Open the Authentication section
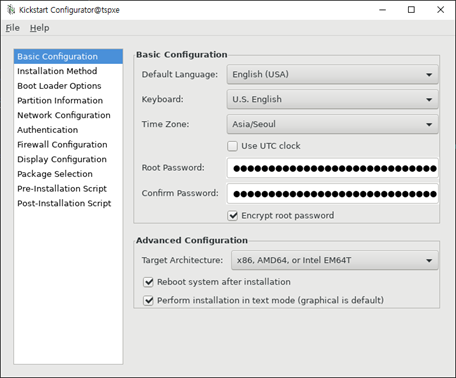 pos(68,130)
